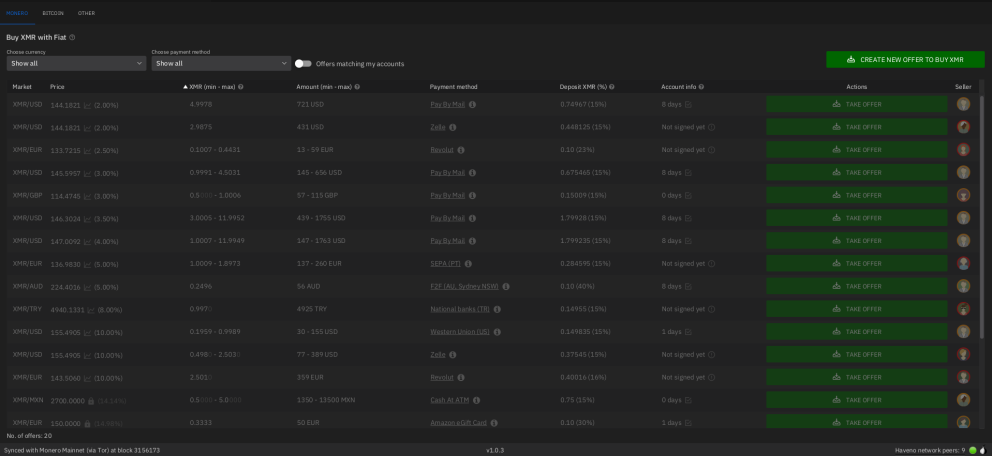Switch to the MONERO tab
Viewport: 992px width, 456px height.
tap(17, 13)
